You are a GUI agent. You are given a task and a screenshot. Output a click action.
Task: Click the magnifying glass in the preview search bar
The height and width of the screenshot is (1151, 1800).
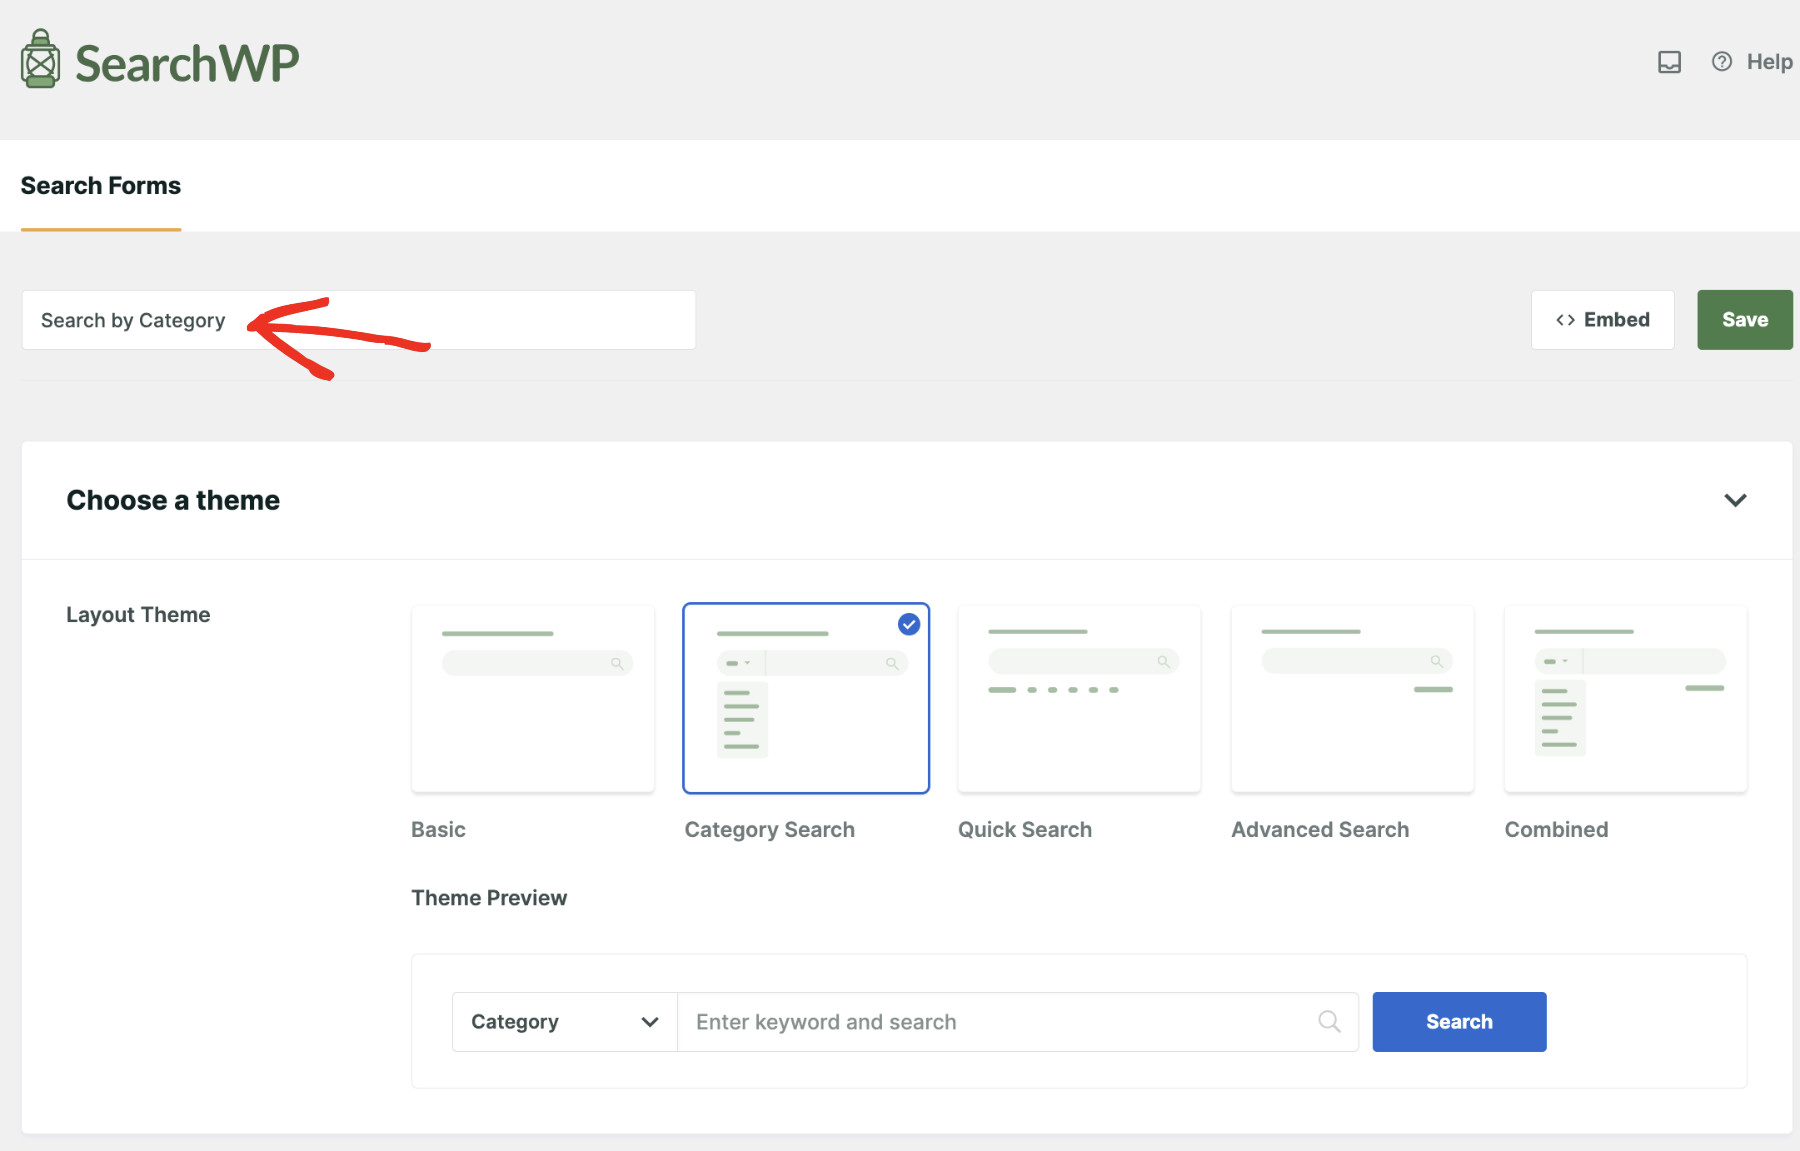(1328, 1021)
